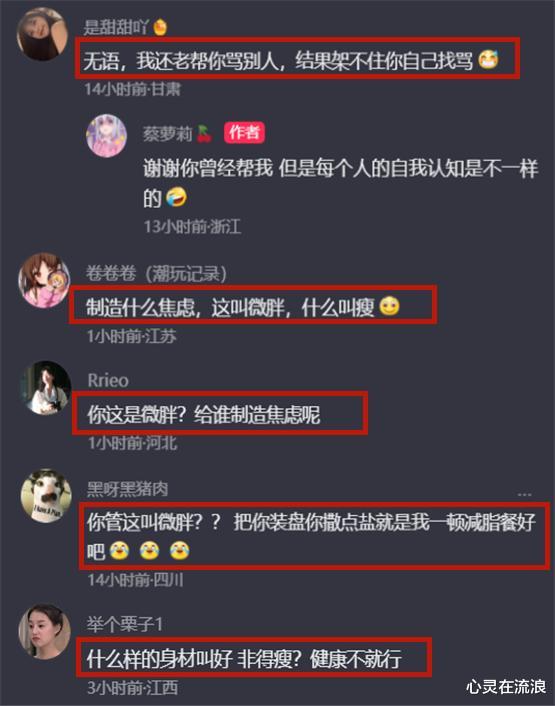Click the cherry icon beside 蔡萝莉
This screenshot has height=706, width=555.
[x=204, y=133]
